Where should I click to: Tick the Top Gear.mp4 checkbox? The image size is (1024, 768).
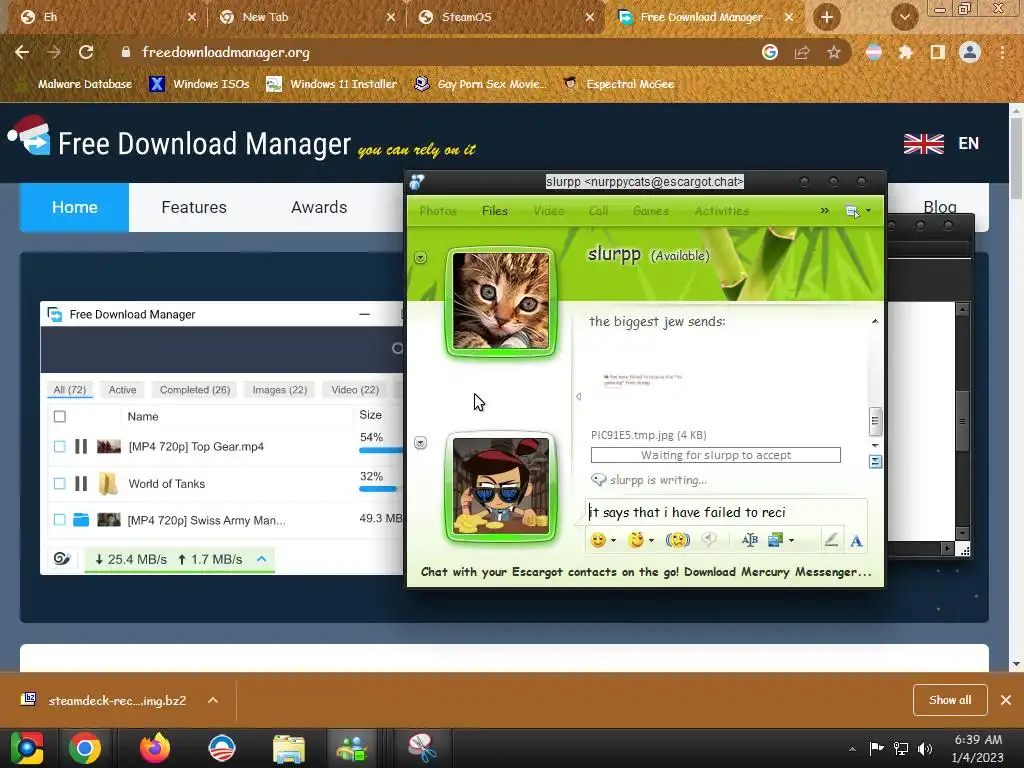click(x=59, y=447)
